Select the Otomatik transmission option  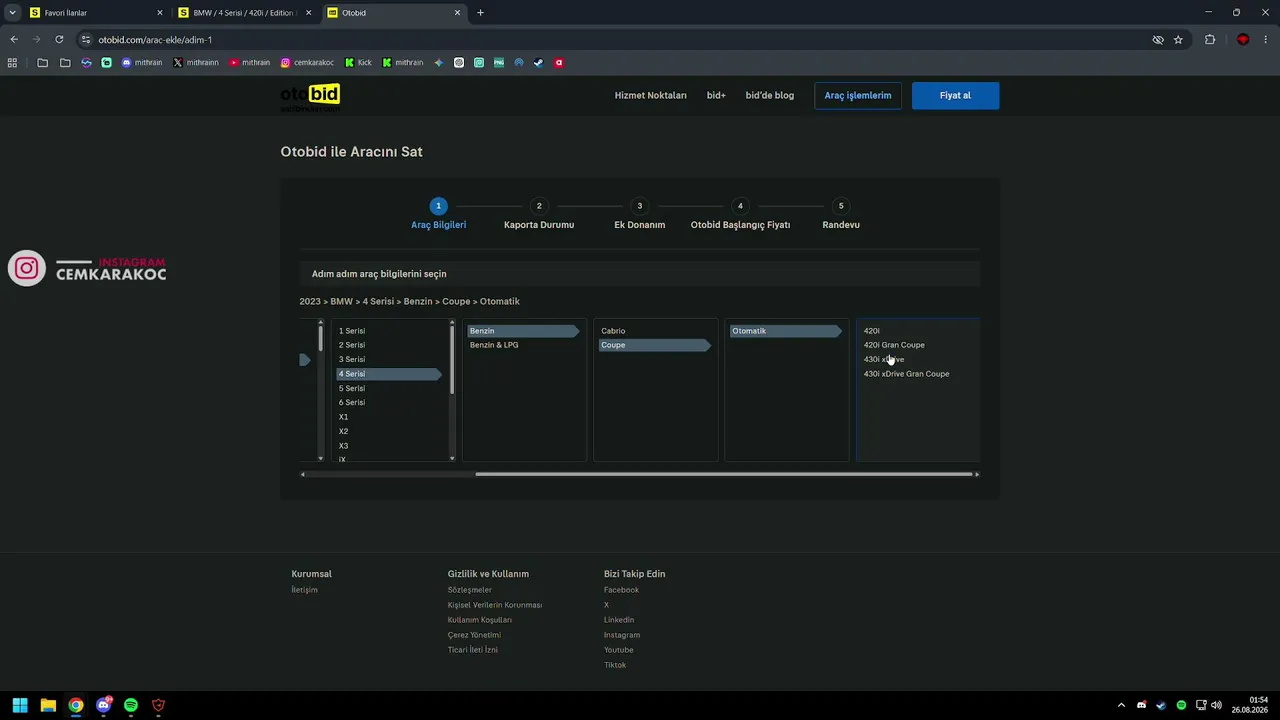(x=786, y=331)
